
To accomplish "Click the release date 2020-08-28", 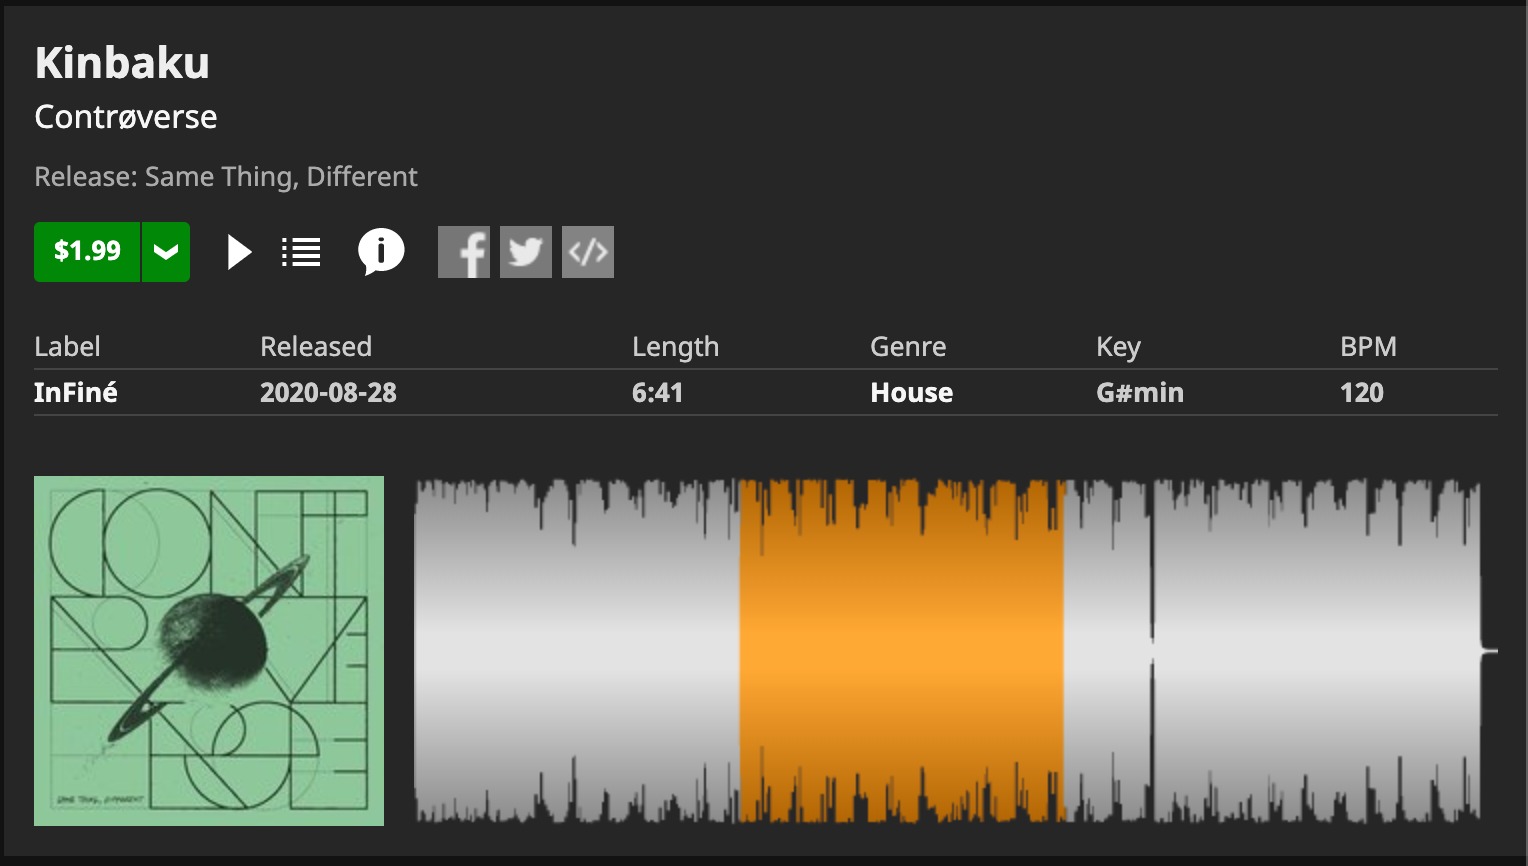I will click(x=328, y=393).
